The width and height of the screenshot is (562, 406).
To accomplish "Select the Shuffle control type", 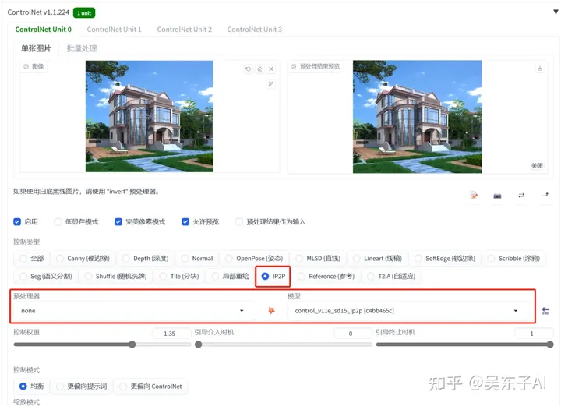I will pos(115,276).
